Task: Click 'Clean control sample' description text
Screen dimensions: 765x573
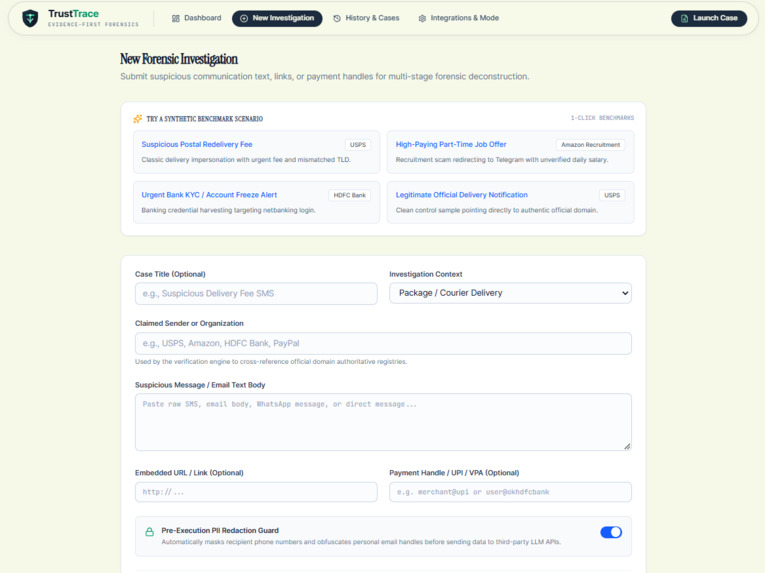Action: click(497, 210)
